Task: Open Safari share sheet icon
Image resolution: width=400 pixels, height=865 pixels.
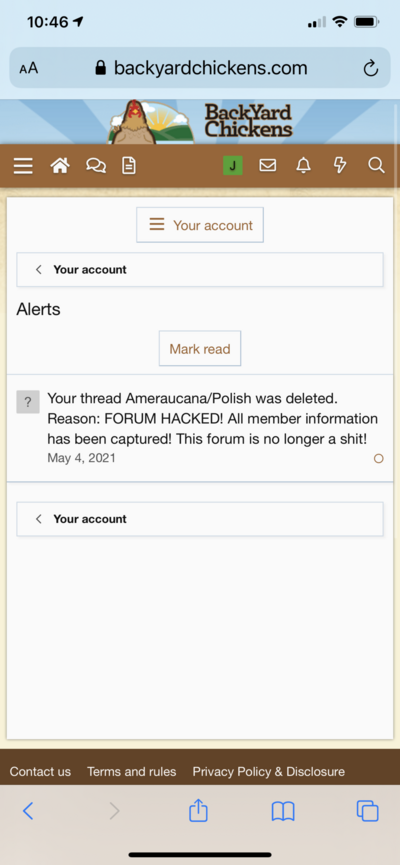Action: click(x=198, y=811)
